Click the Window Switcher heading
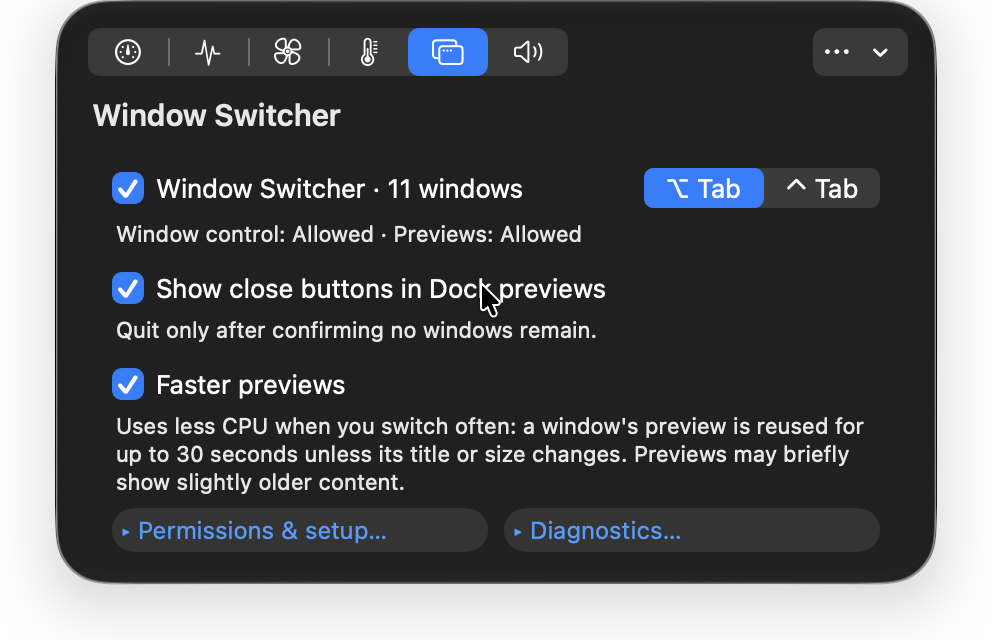Viewport: 992px width, 640px height. tap(216, 116)
